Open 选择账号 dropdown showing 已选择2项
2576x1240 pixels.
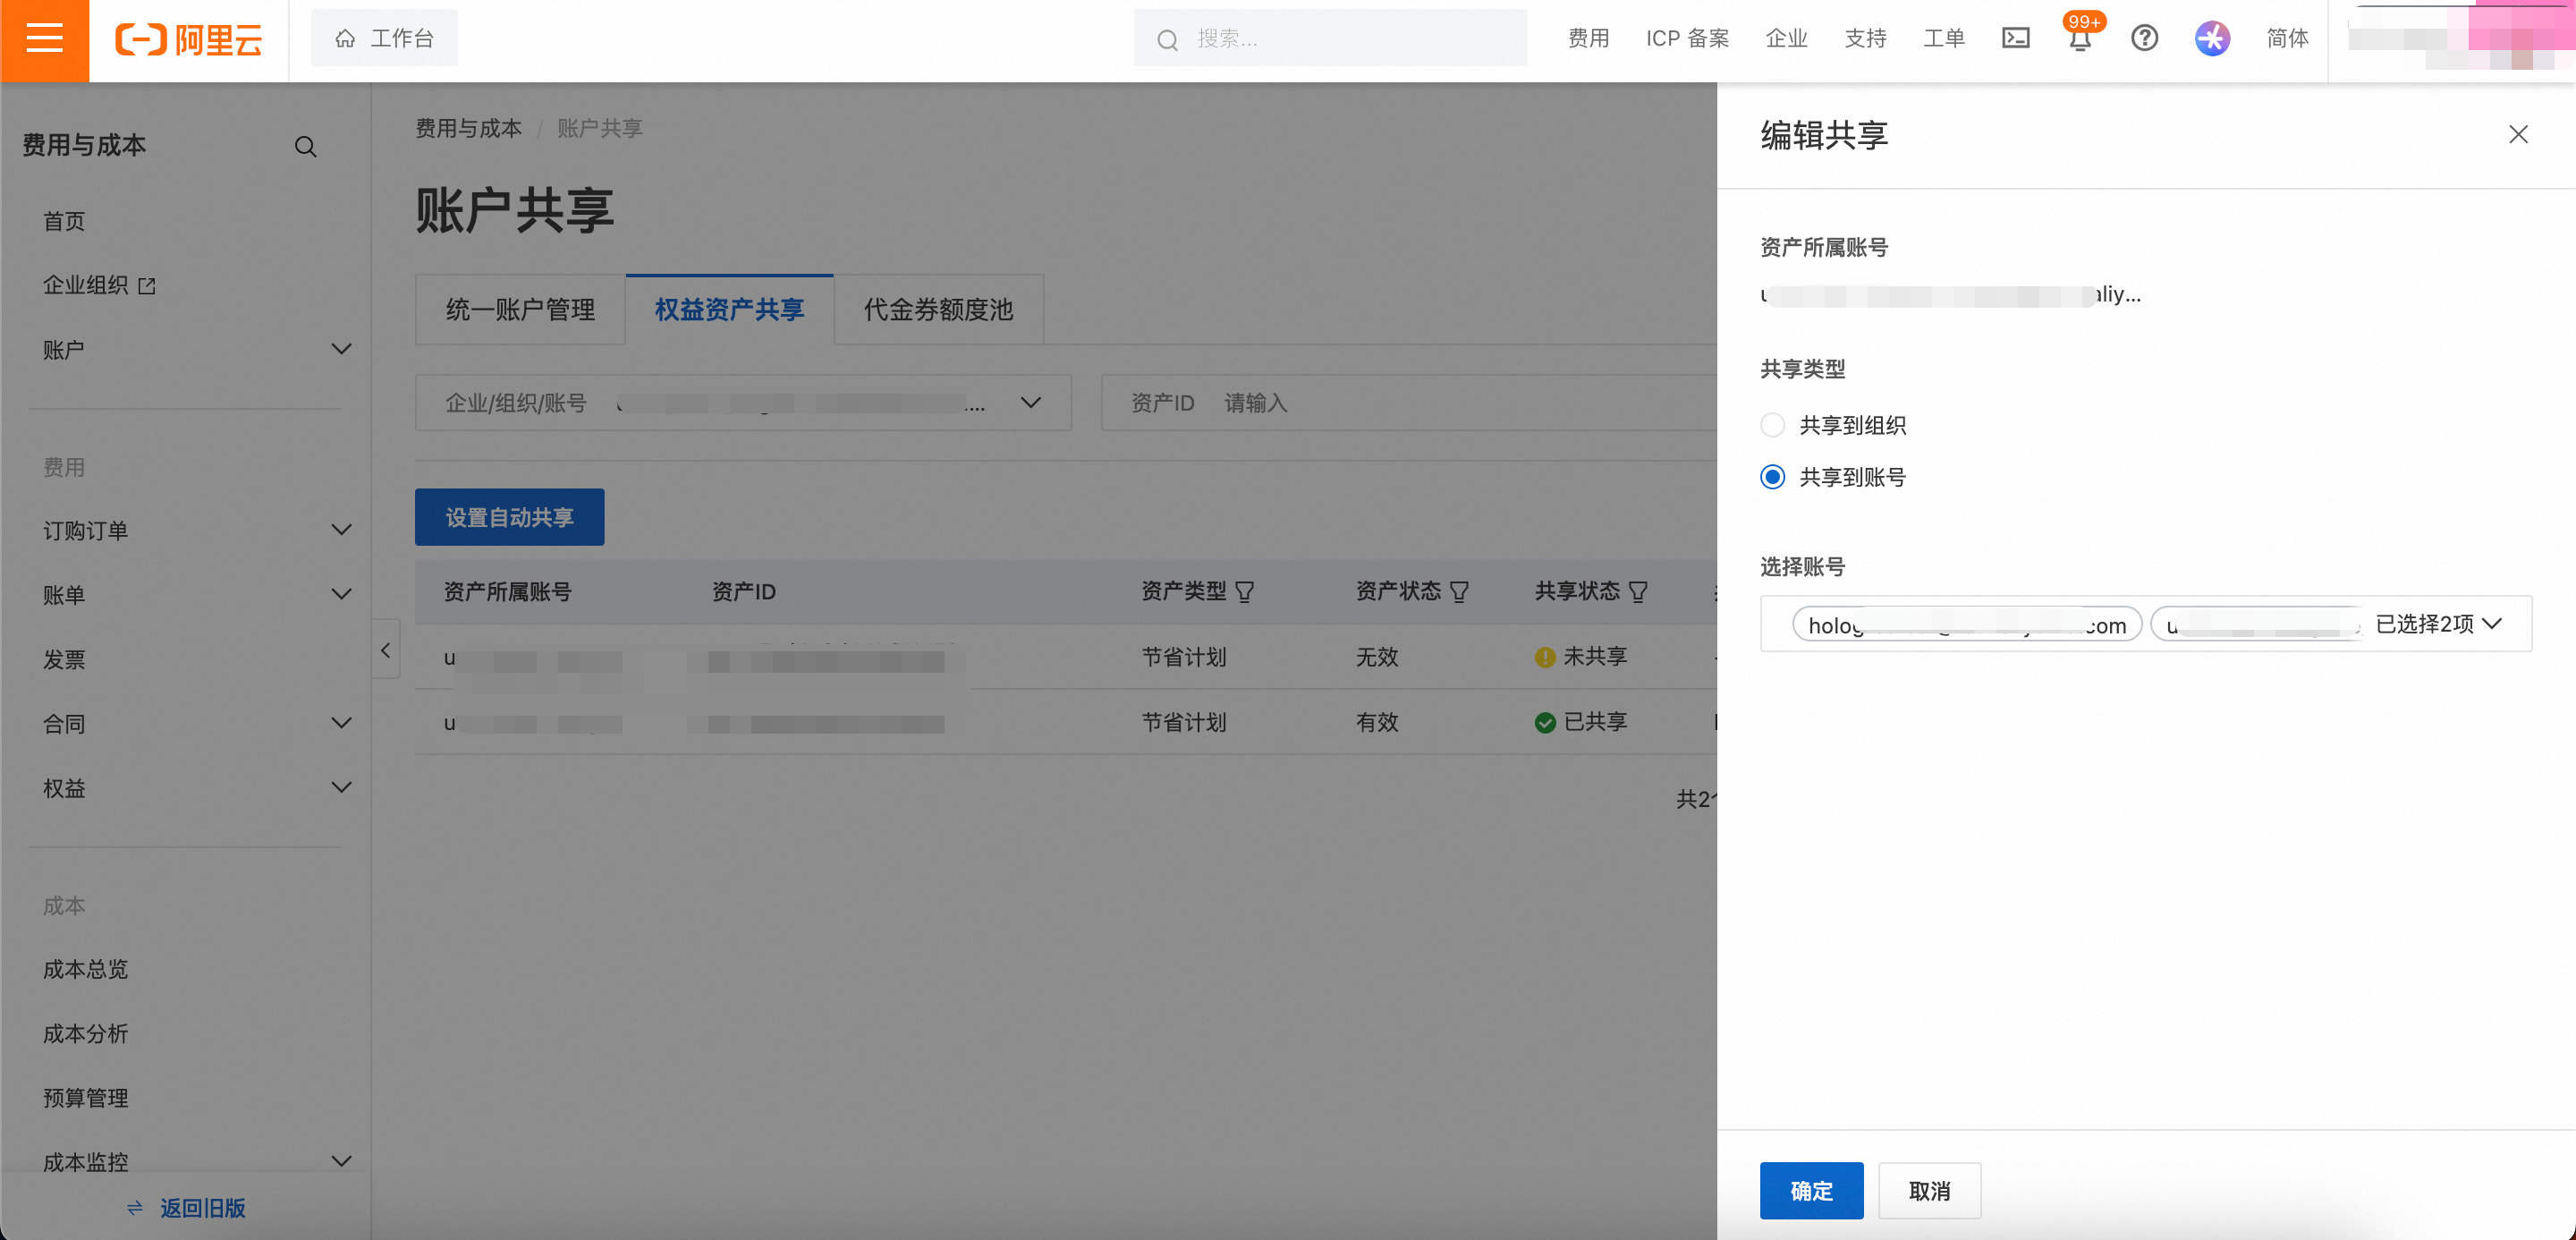(2145, 624)
